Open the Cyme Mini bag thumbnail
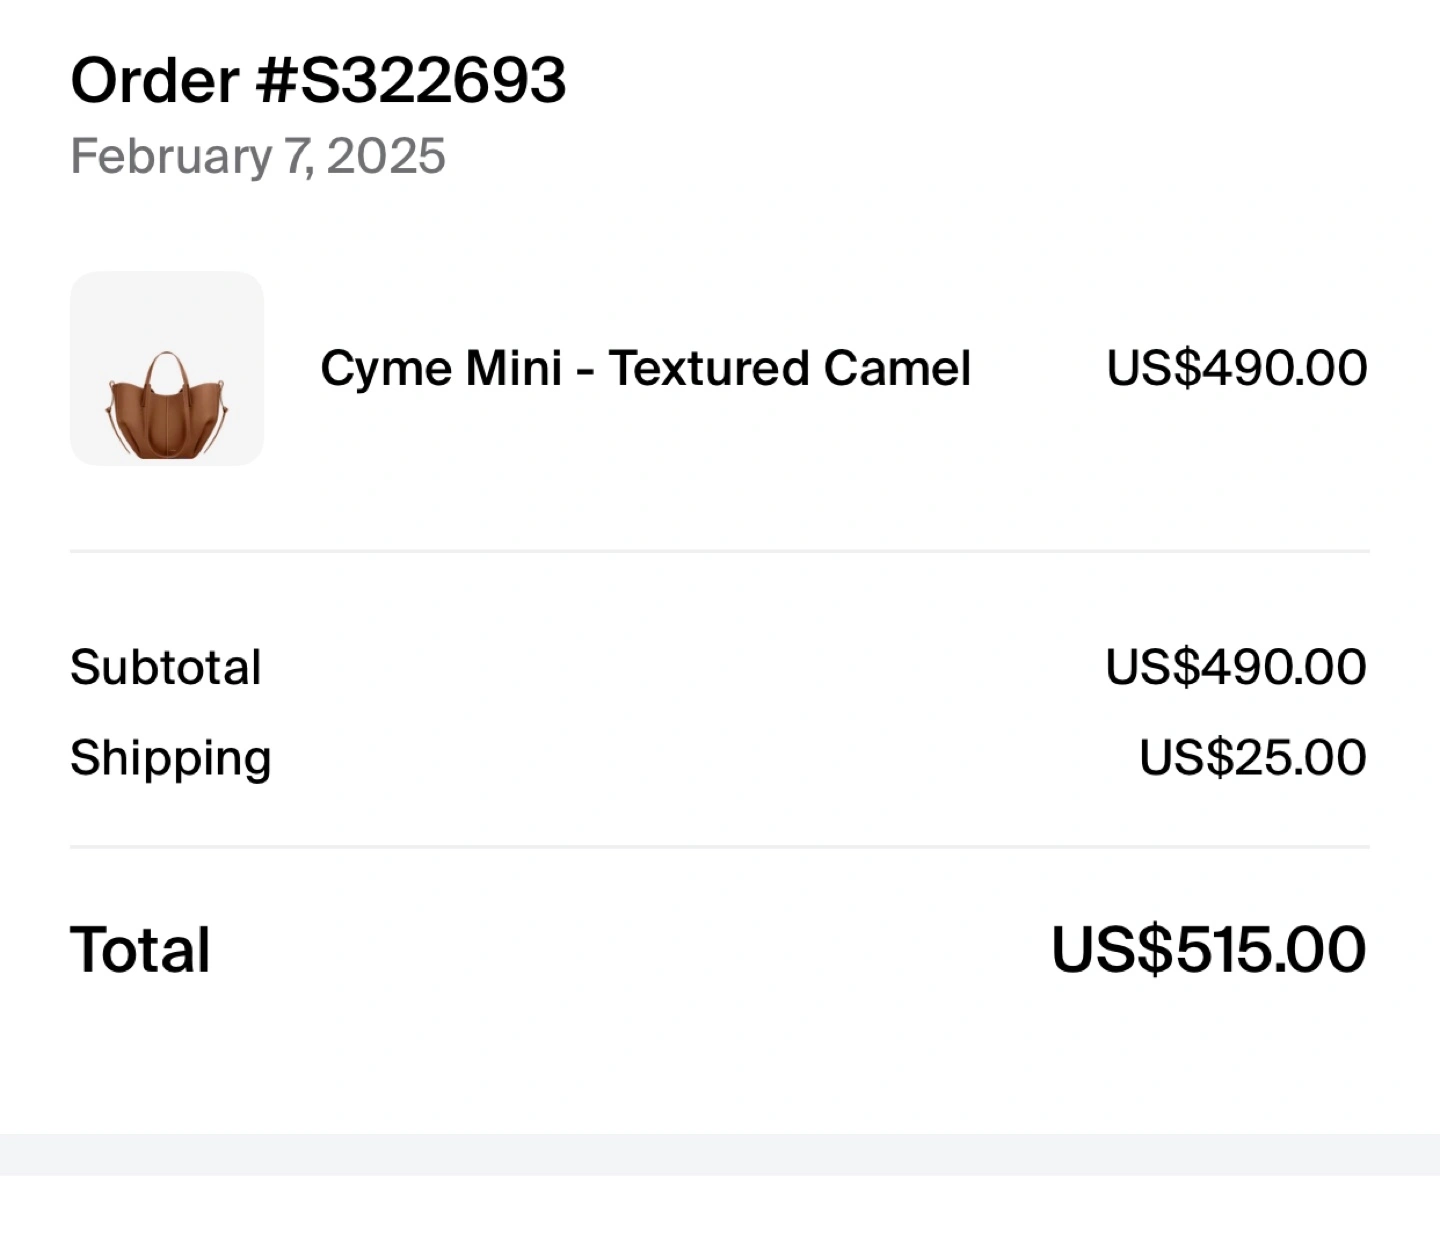Image resolution: width=1440 pixels, height=1251 pixels. point(167,368)
